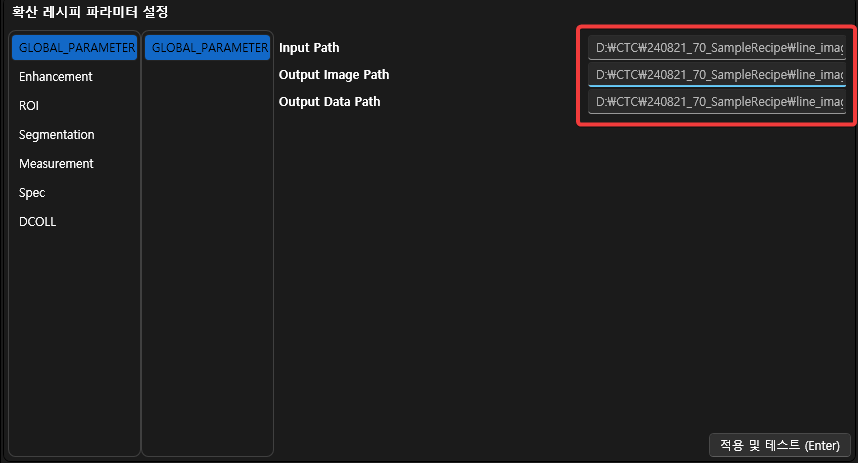Focus the Output Image Path field
The height and width of the screenshot is (463, 858).
(716, 75)
